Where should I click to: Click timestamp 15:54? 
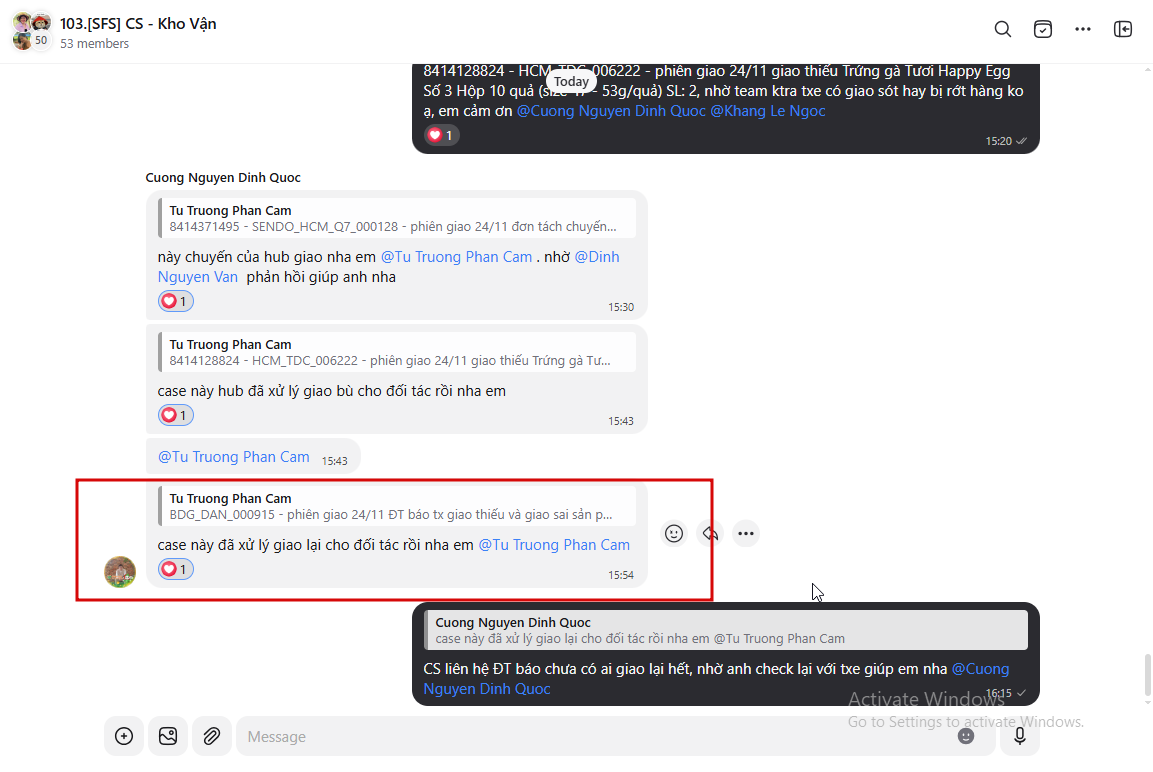pyautogui.click(x=621, y=575)
